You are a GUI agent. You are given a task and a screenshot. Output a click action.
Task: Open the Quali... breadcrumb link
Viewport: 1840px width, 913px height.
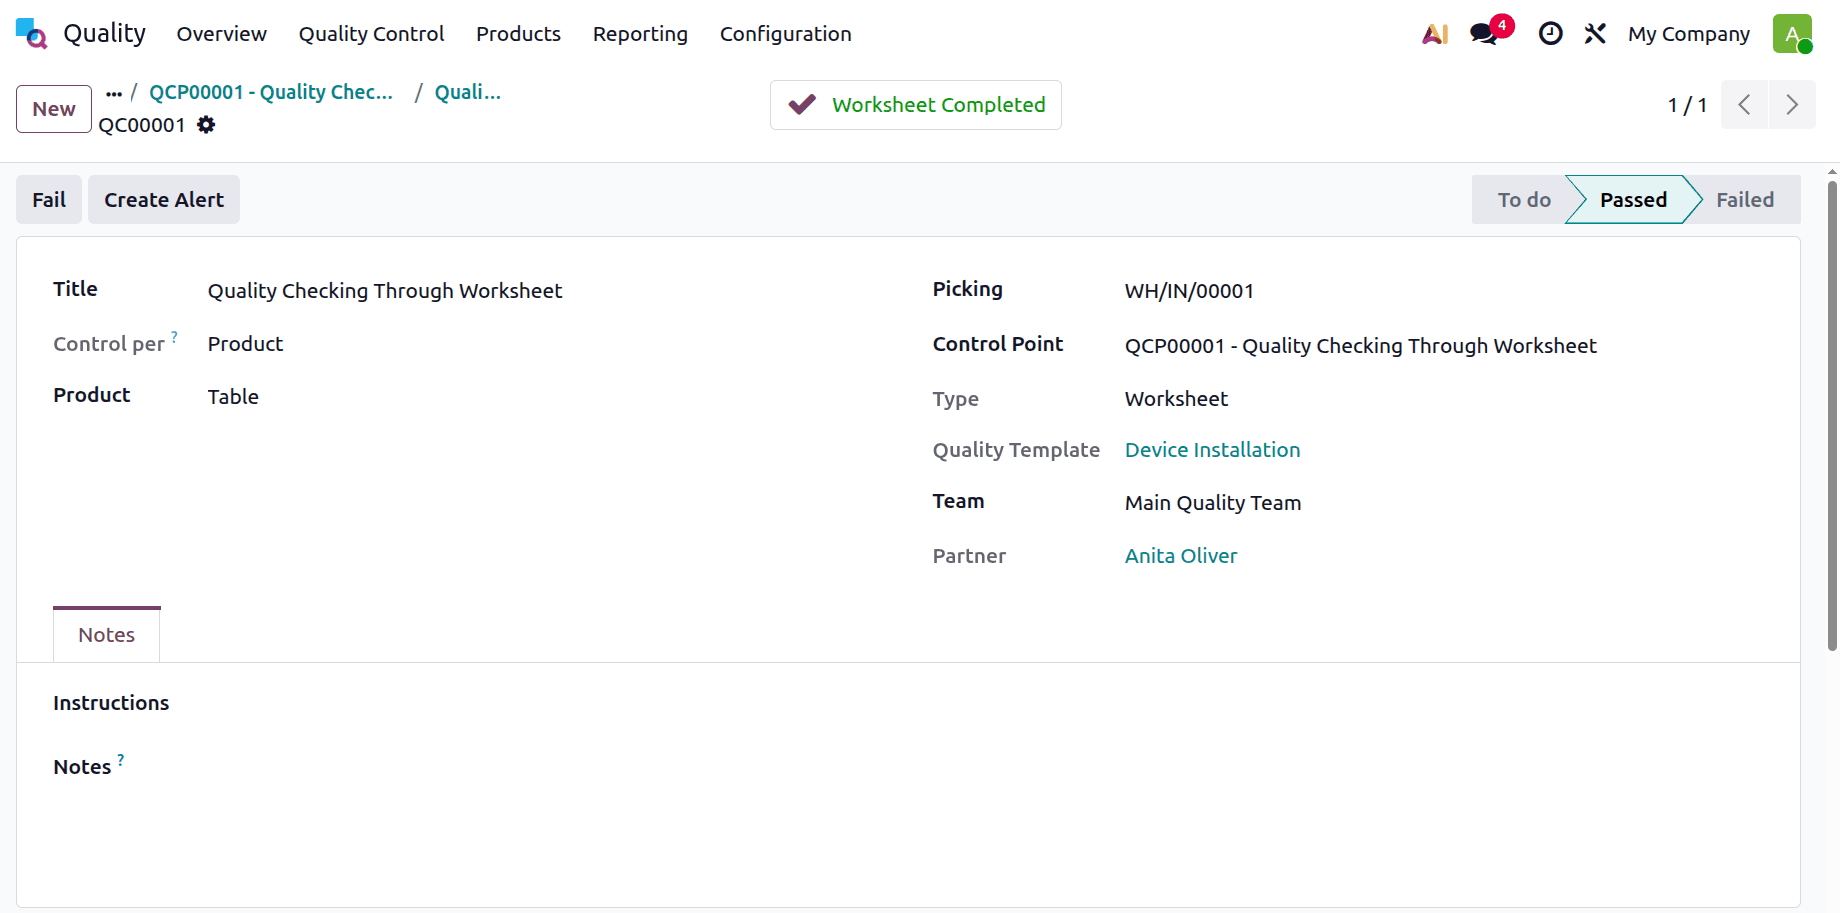click(x=468, y=92)
